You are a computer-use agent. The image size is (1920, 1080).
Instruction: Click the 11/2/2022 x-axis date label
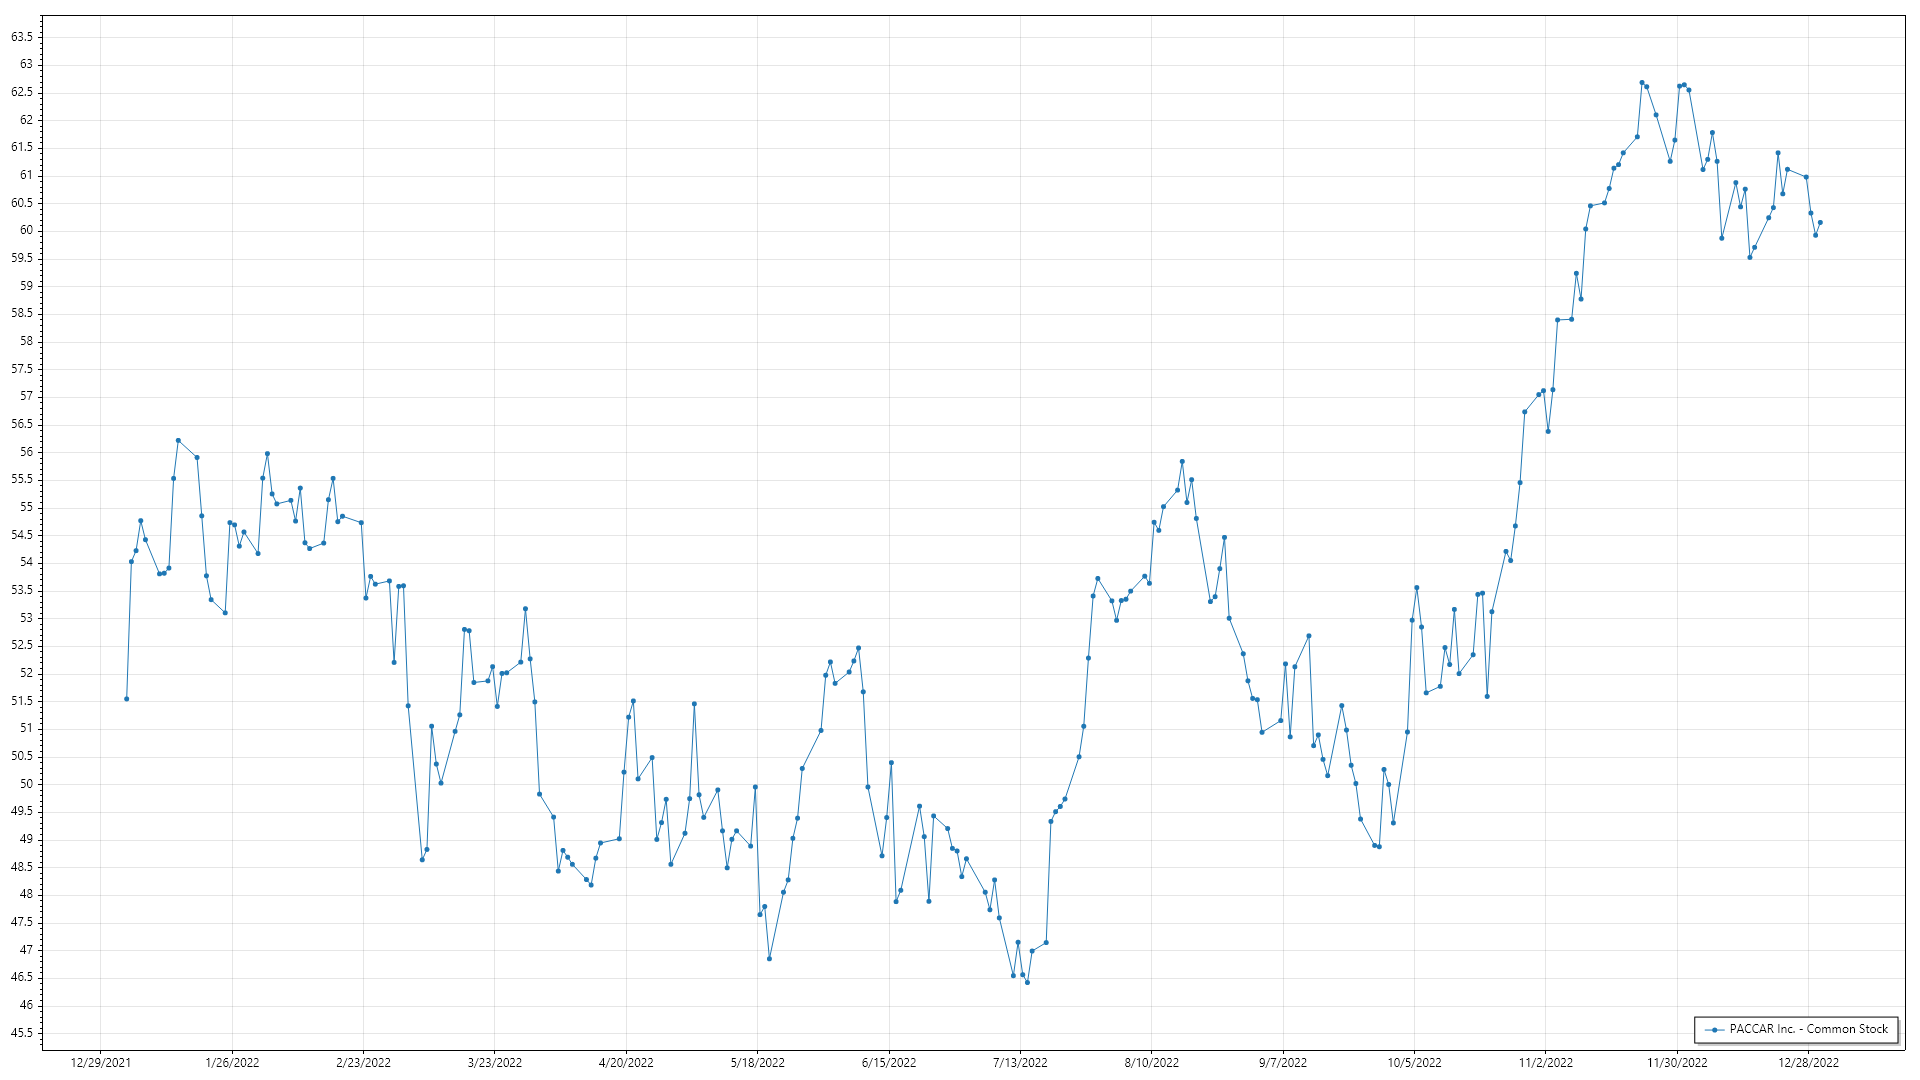click(x=1546, y=1063)
